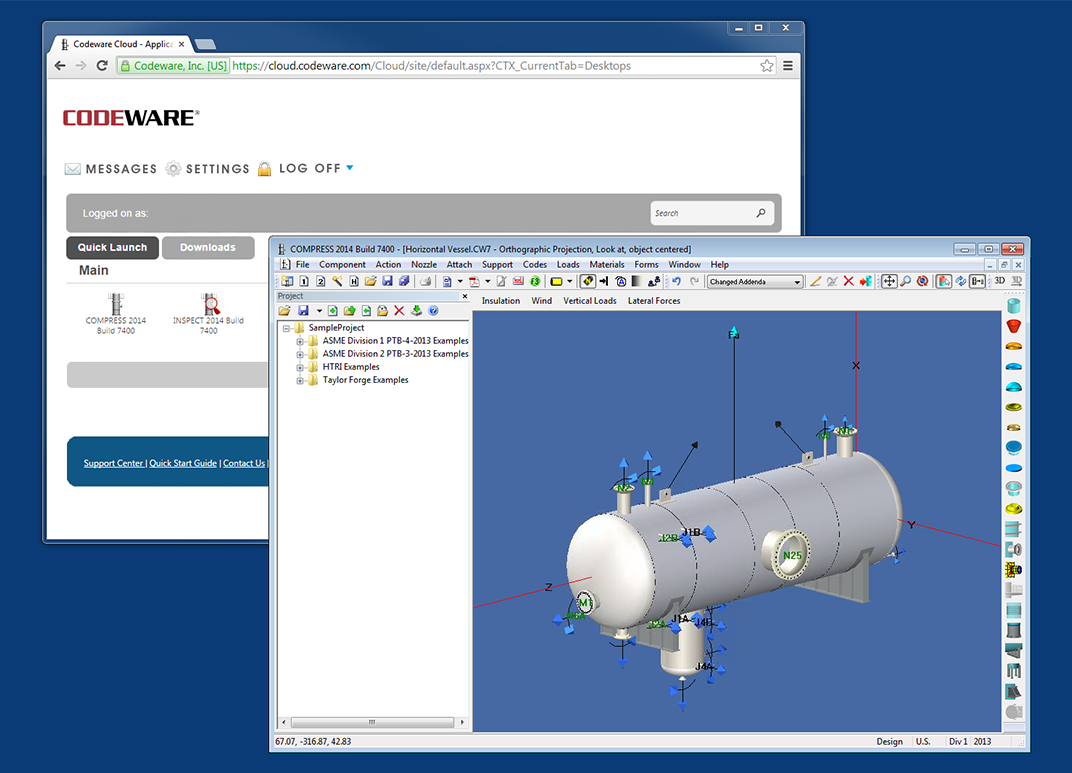Click the Insulation button

point(500,301)
